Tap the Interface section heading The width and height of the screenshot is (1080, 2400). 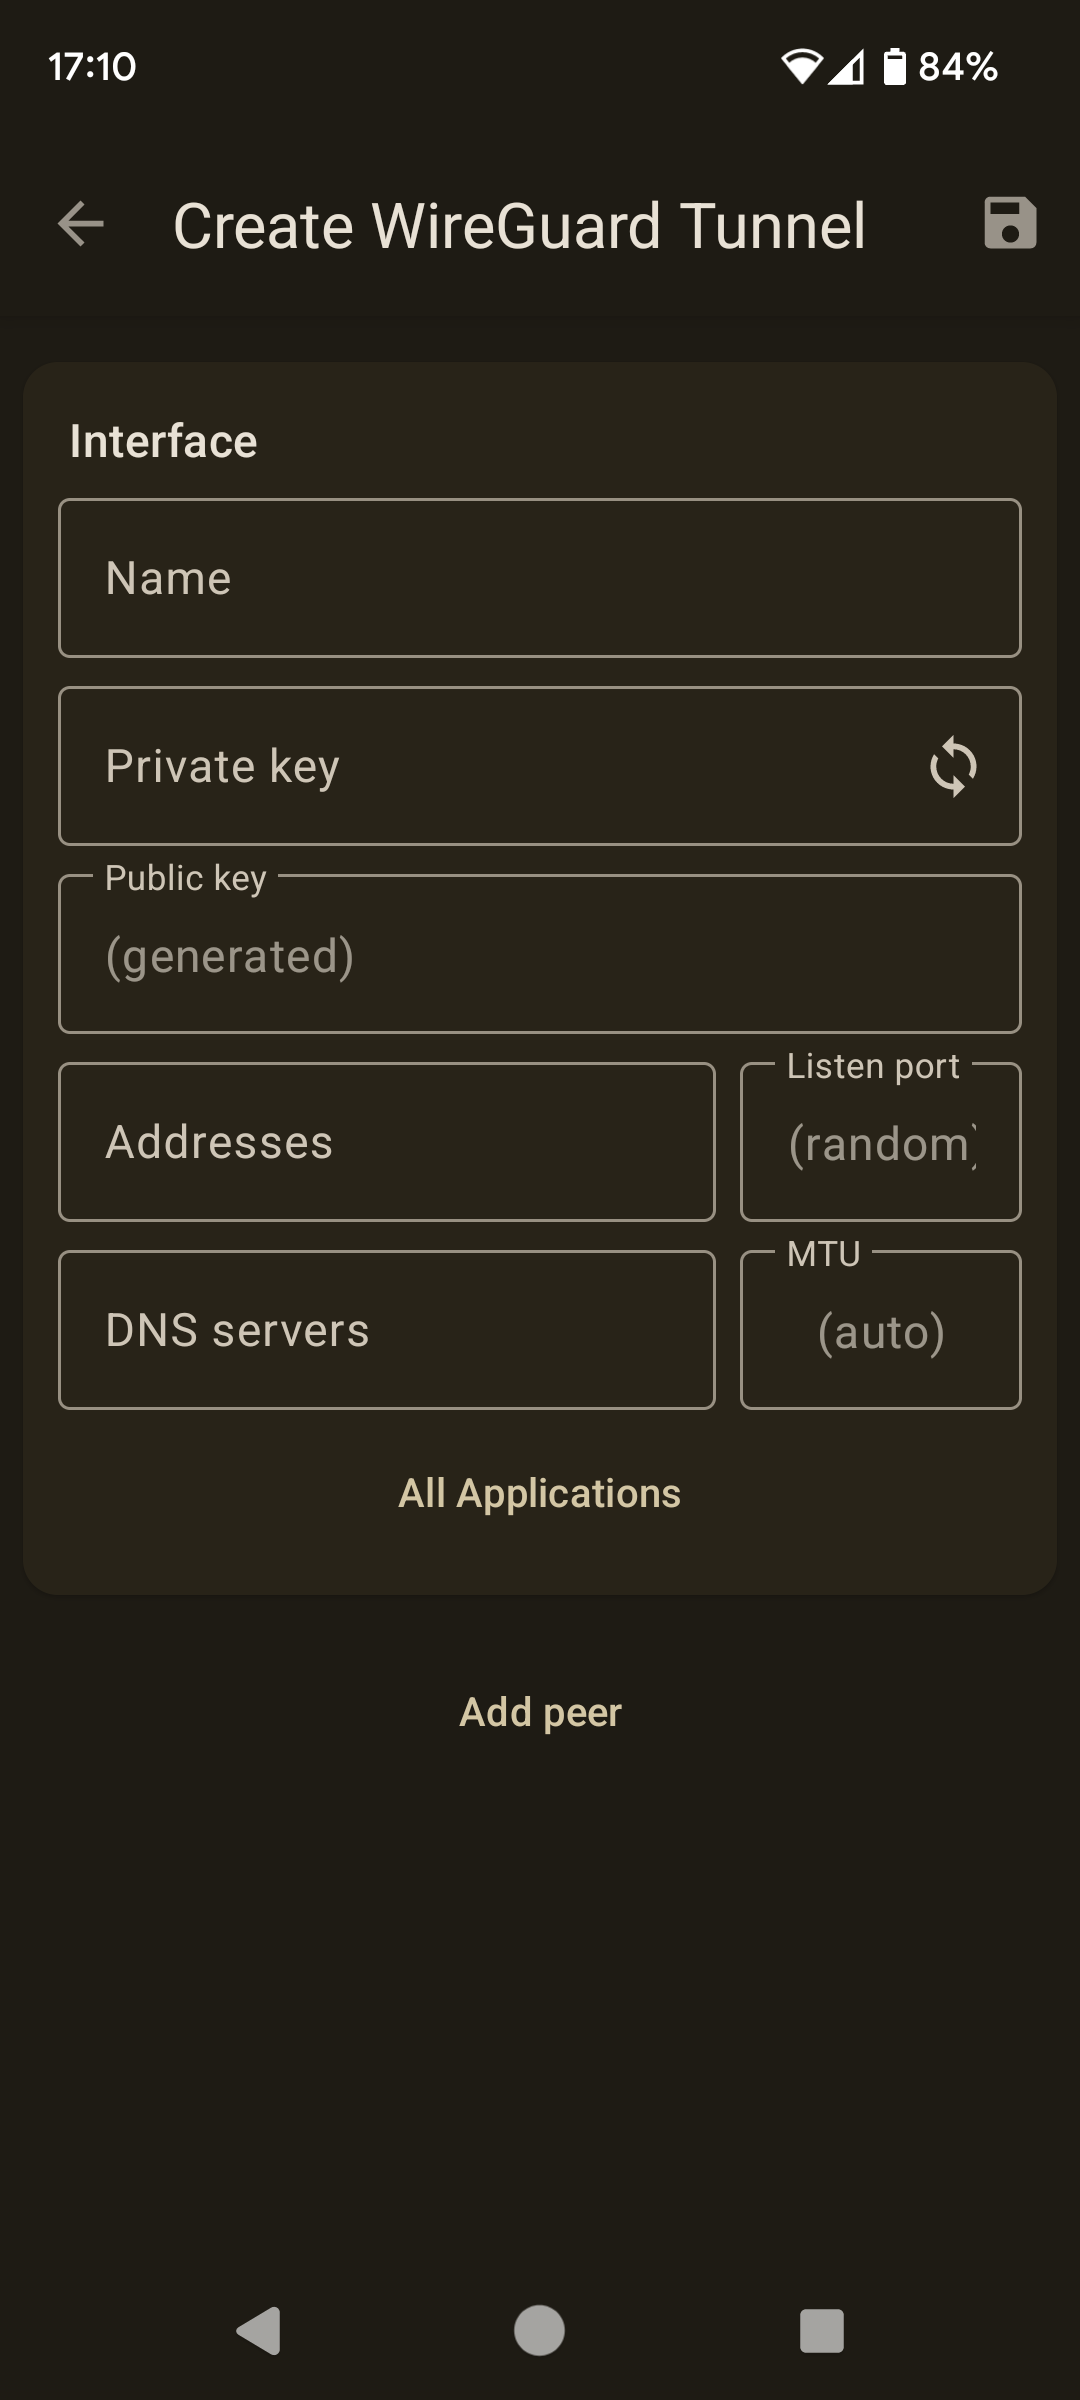(x=163, y=441)
